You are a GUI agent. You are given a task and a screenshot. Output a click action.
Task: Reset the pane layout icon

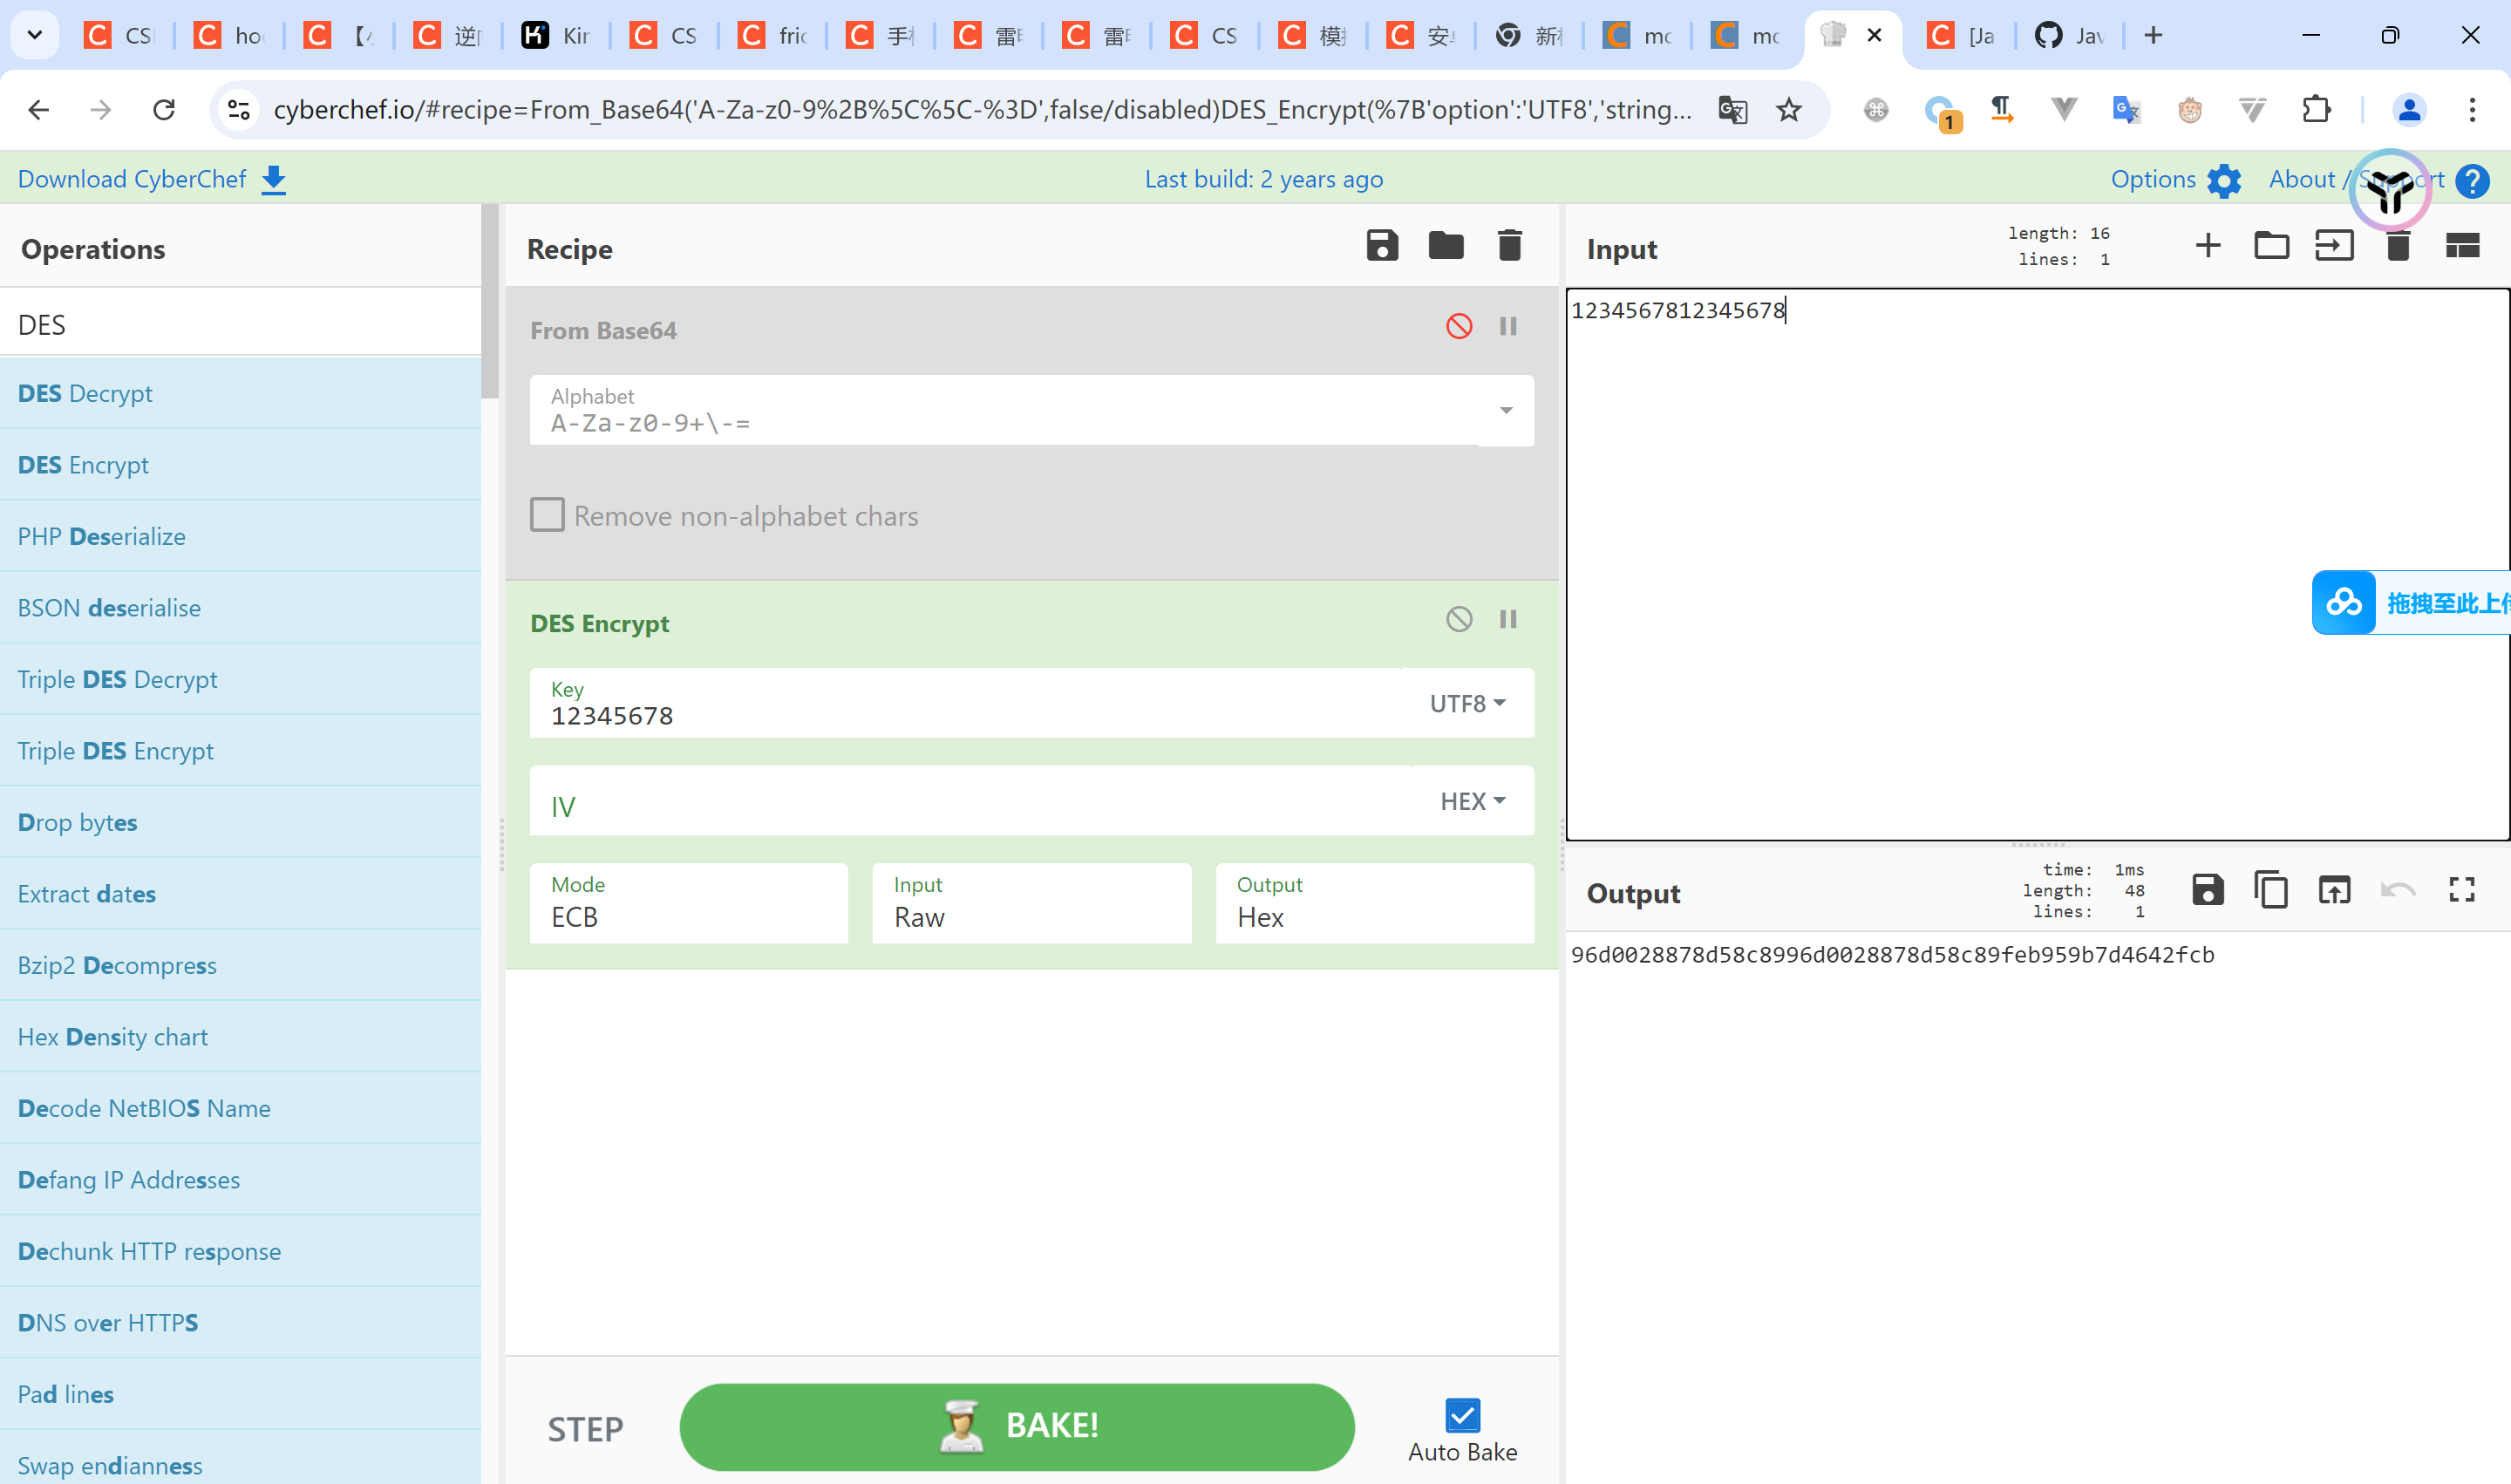(x=2462, y=246)
